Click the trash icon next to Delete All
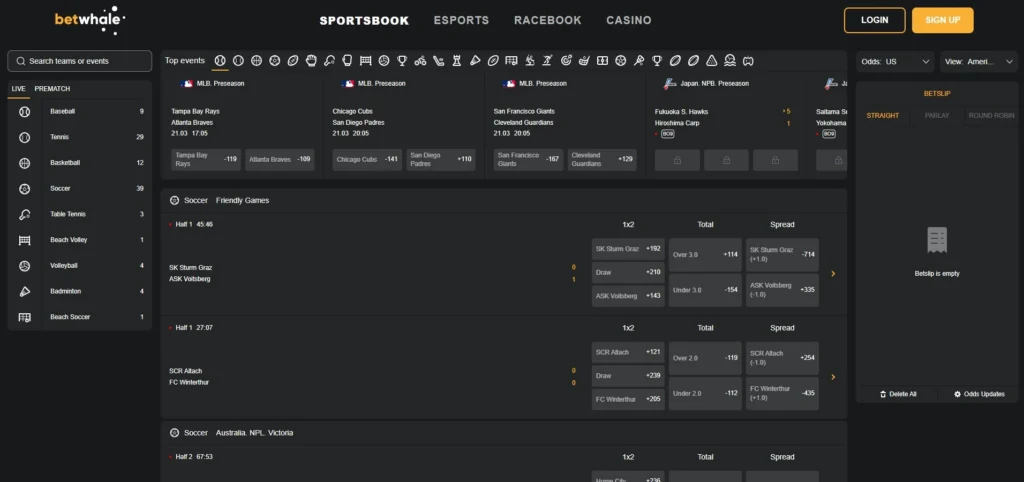Screen dimensions: 1024x482 [883, 394]
